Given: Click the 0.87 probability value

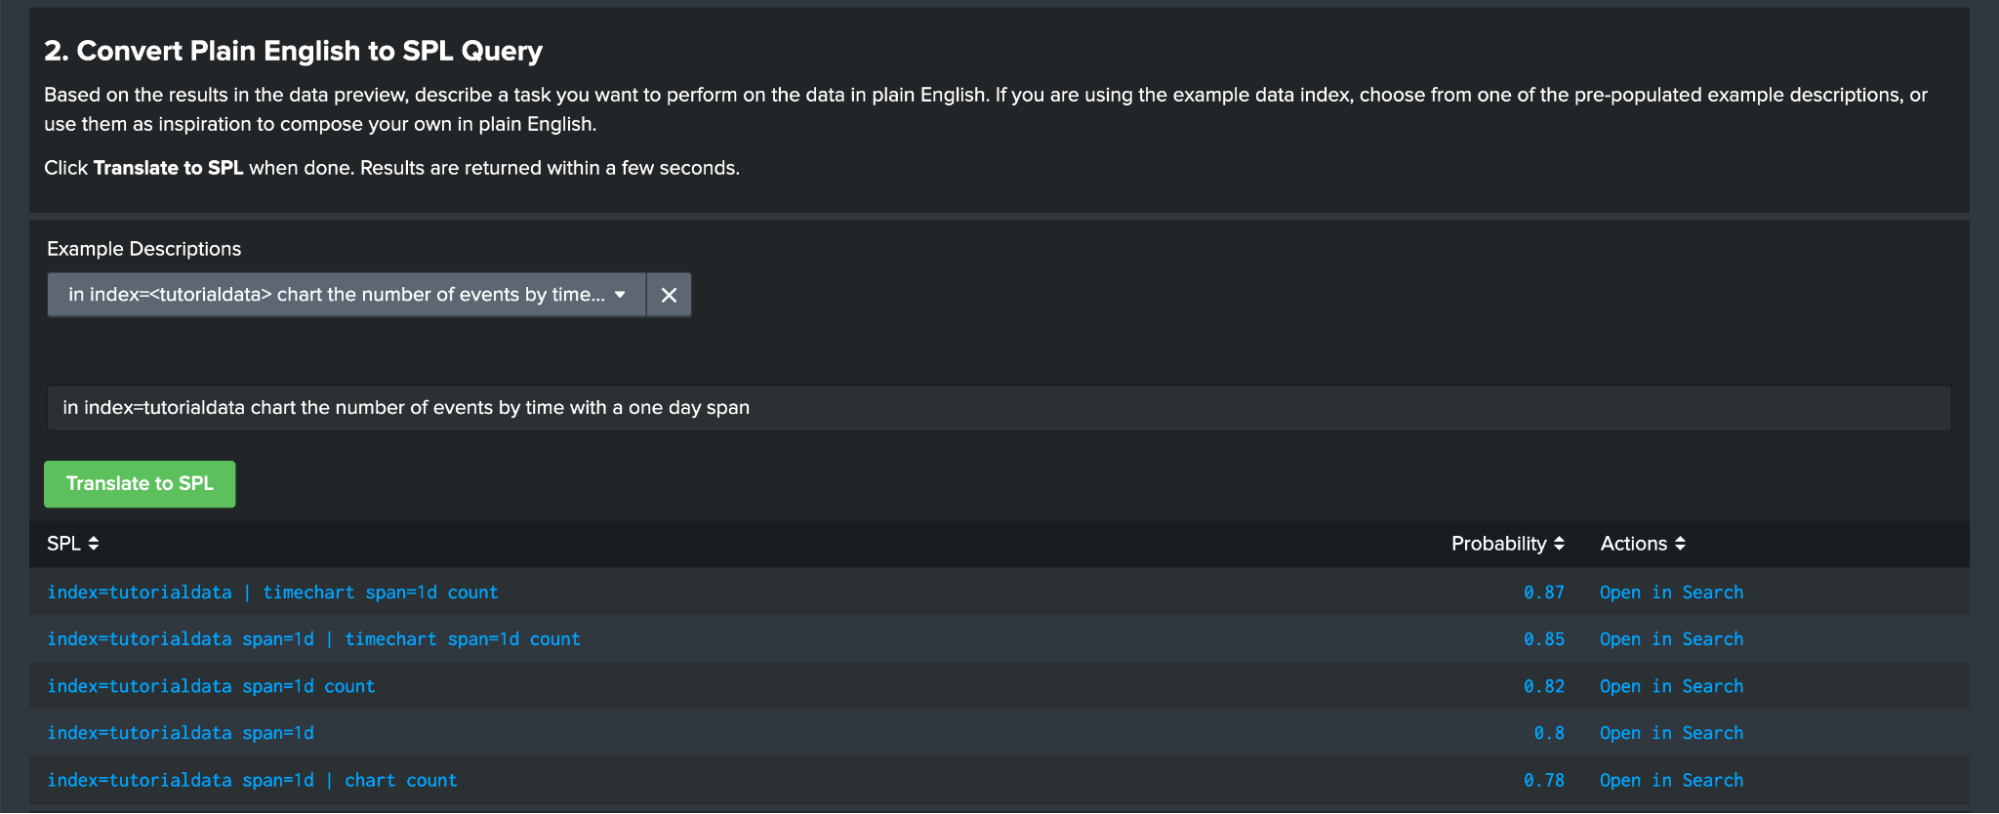Looking at the screenshot, I should [1543, 592].
